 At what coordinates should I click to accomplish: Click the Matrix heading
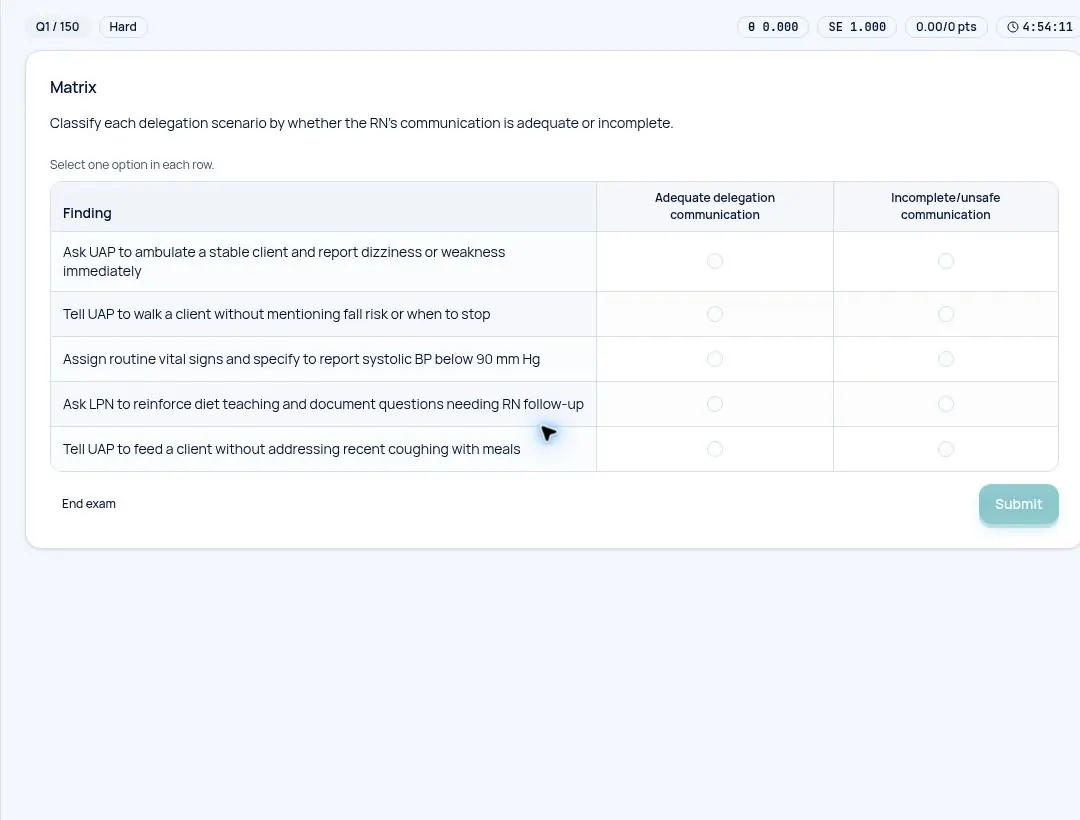[x=73, y=87]
